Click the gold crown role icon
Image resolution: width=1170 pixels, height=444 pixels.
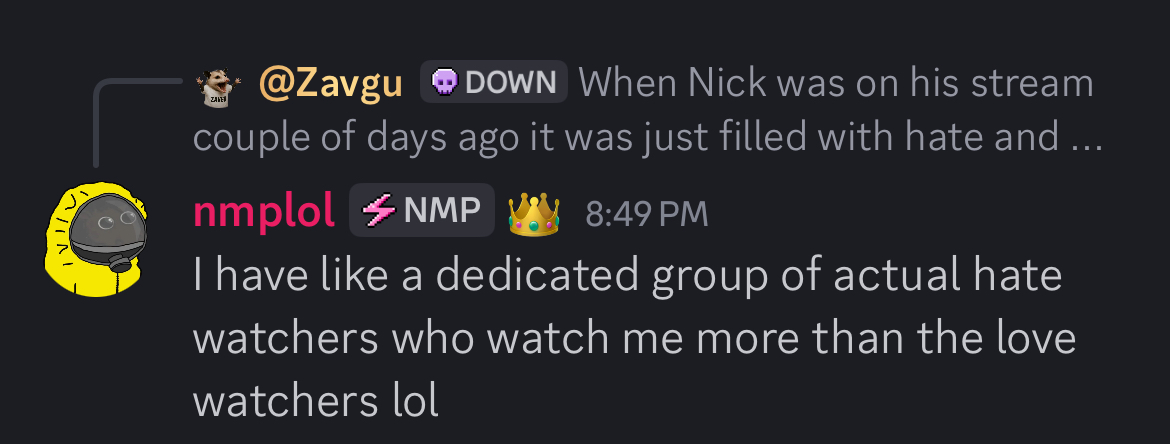pyautogui.click(x=534, y=213)
